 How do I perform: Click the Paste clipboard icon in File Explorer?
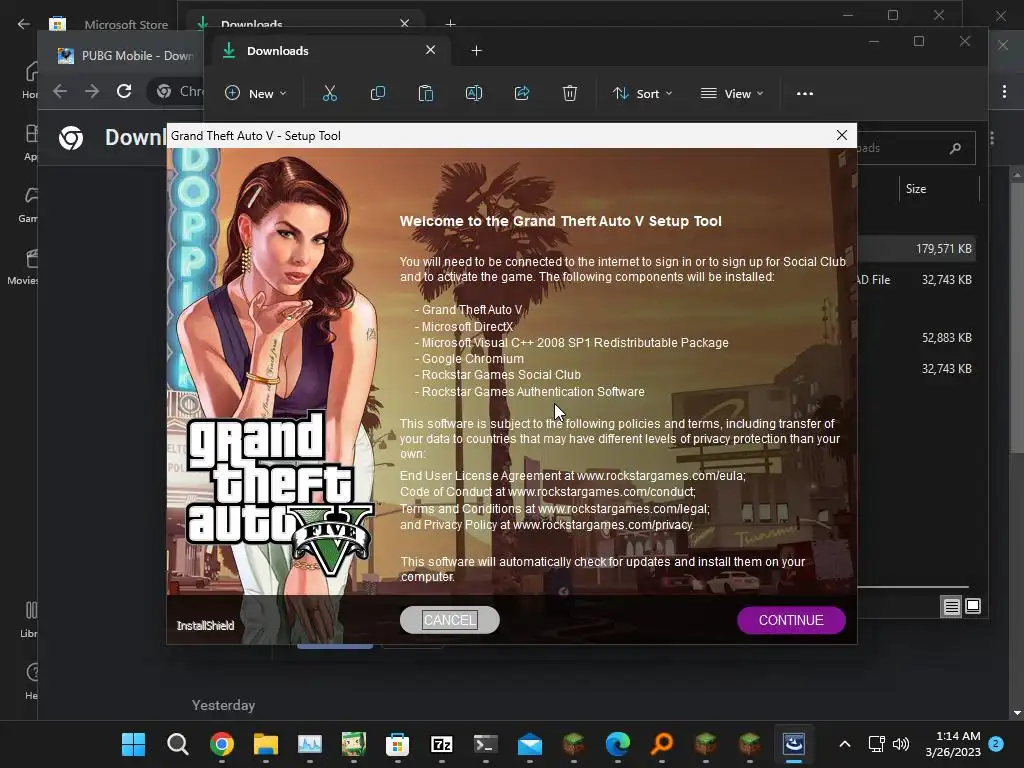[x=426, y=93]
